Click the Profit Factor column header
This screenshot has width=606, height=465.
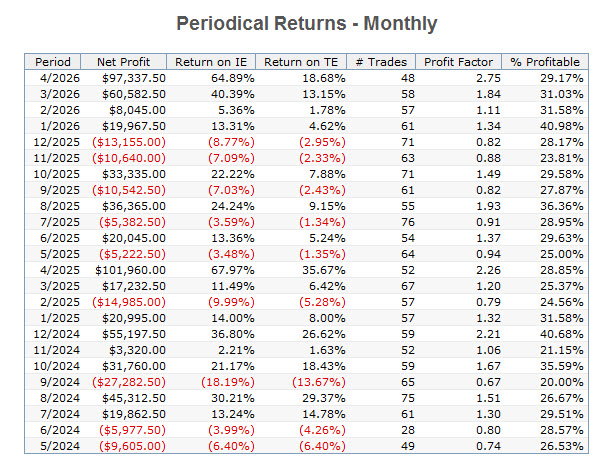456,61
